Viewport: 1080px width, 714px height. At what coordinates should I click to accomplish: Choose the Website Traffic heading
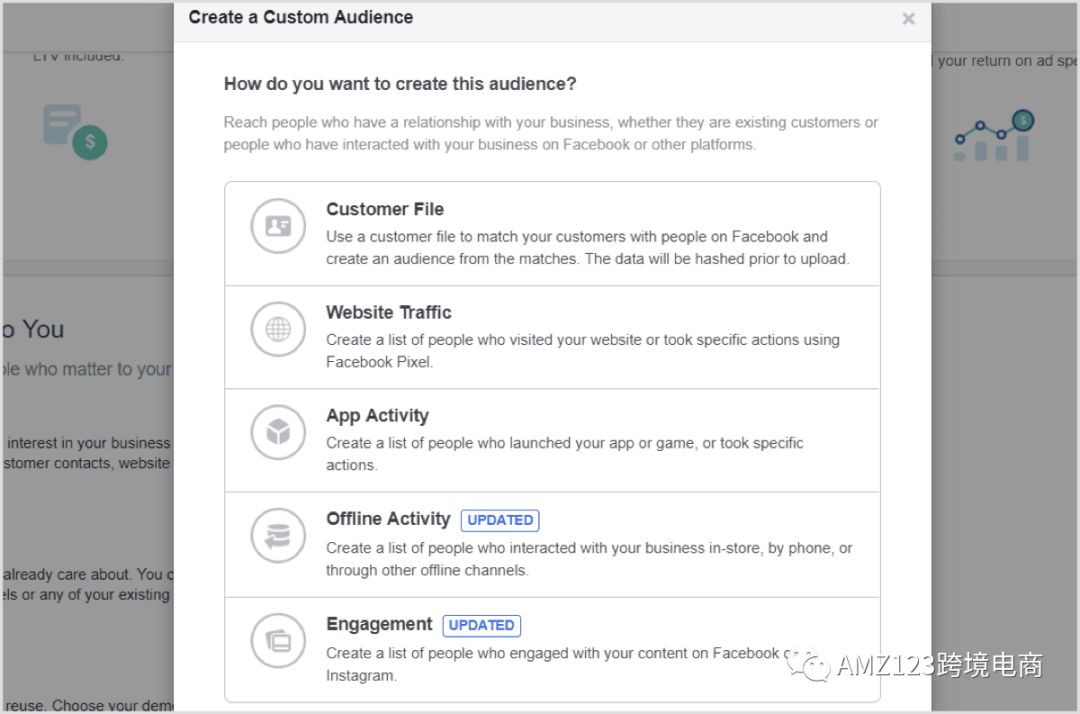tap(389, 312)
